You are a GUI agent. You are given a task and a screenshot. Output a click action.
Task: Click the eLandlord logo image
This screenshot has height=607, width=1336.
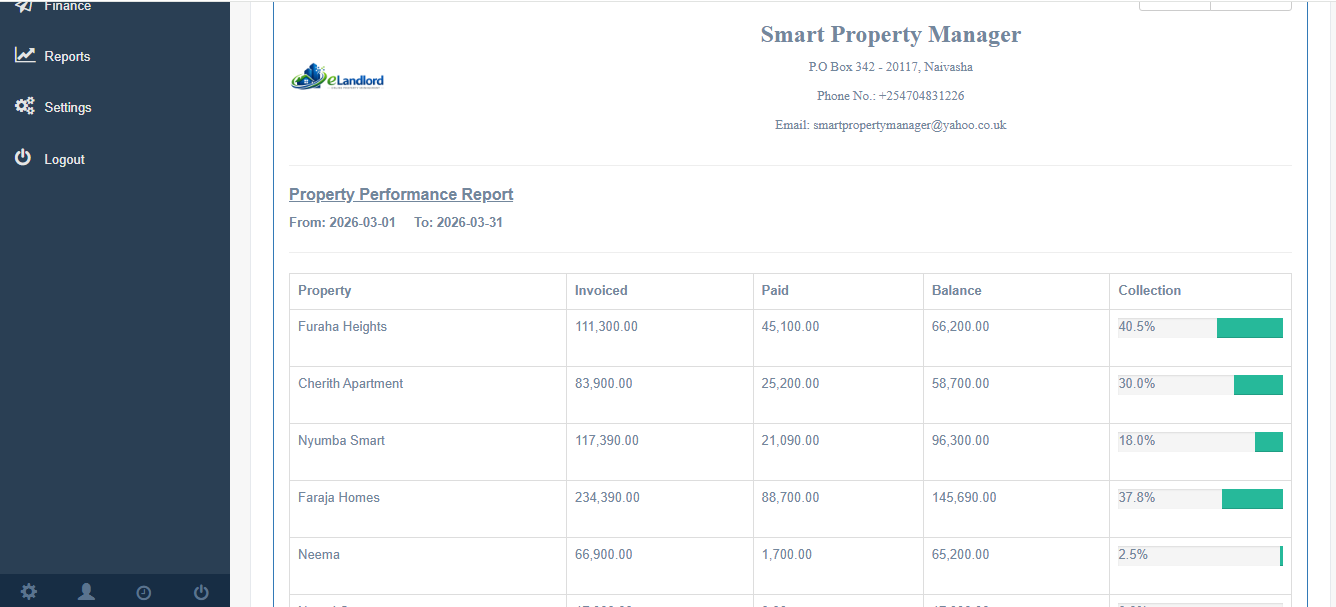(x=338, y=77)
